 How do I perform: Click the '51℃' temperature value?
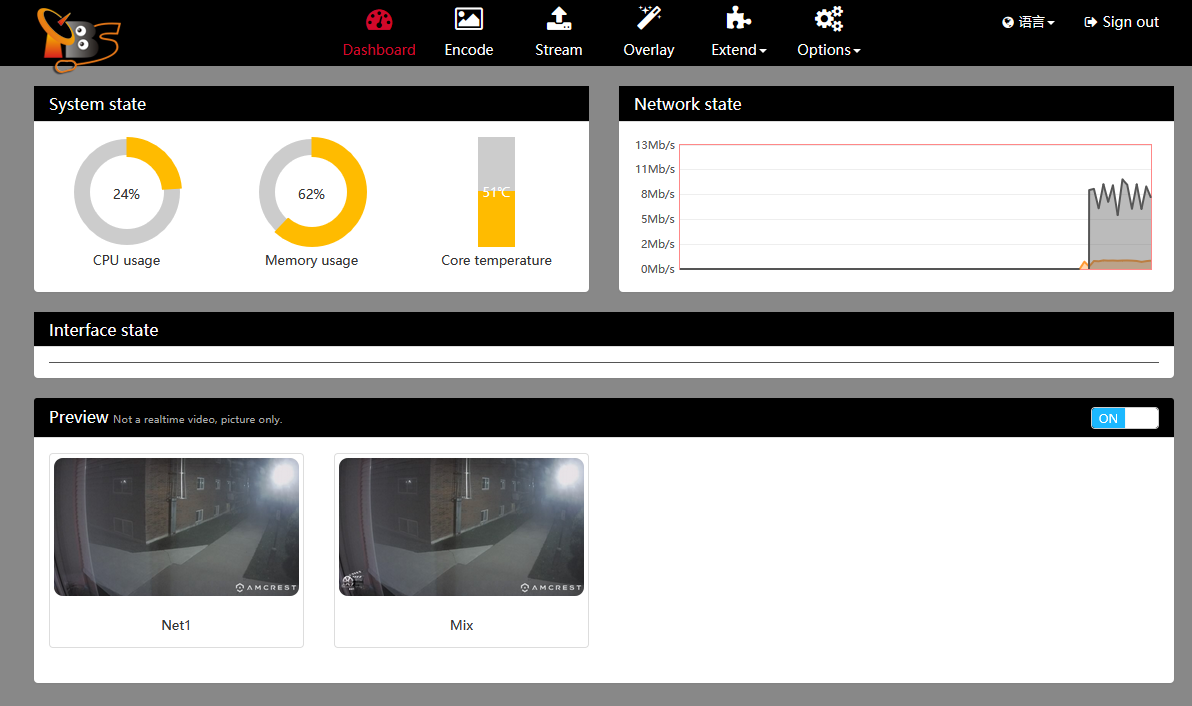click(496, 192)
